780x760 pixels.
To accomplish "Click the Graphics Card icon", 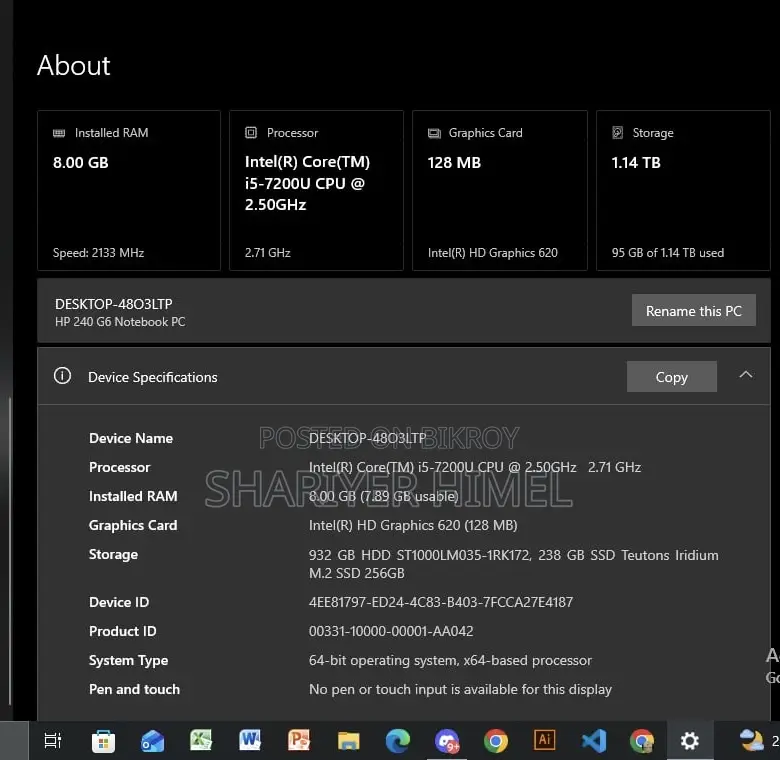I will pos(434,133).
